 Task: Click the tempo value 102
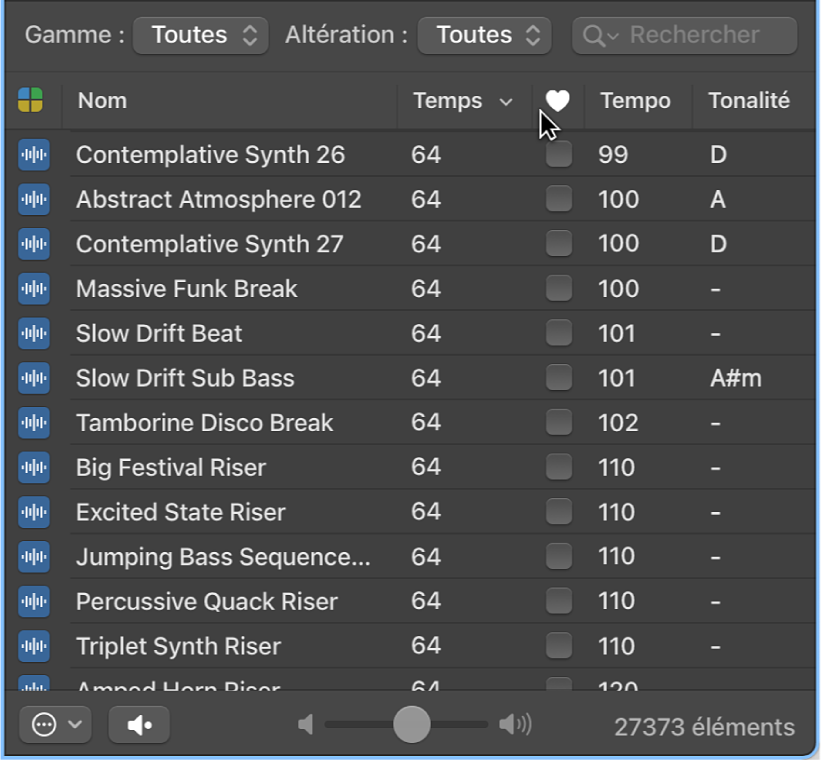(619, 423)
